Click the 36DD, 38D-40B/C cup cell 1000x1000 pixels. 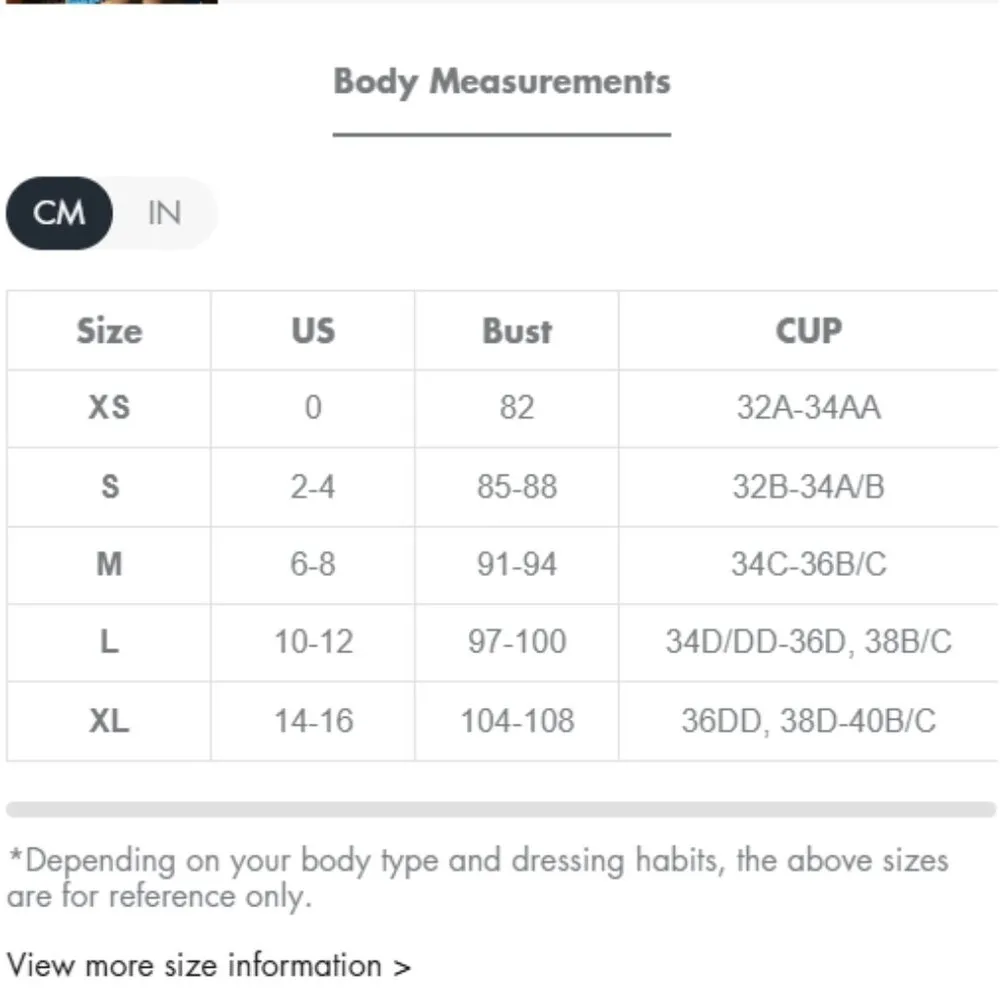pos(808,721)
